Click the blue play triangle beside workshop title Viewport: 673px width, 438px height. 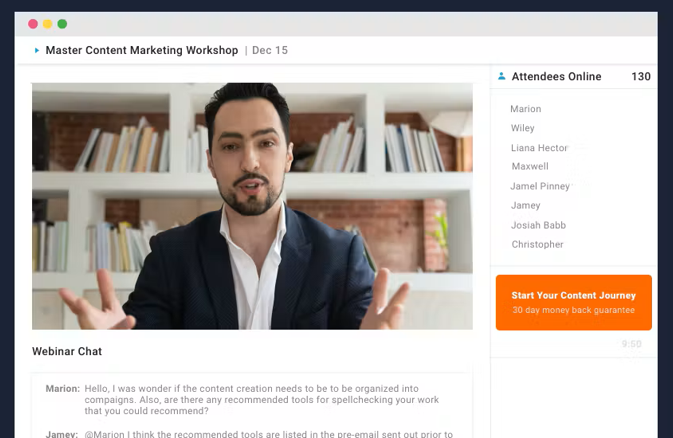pyautogui.click(x=36, y=50)
